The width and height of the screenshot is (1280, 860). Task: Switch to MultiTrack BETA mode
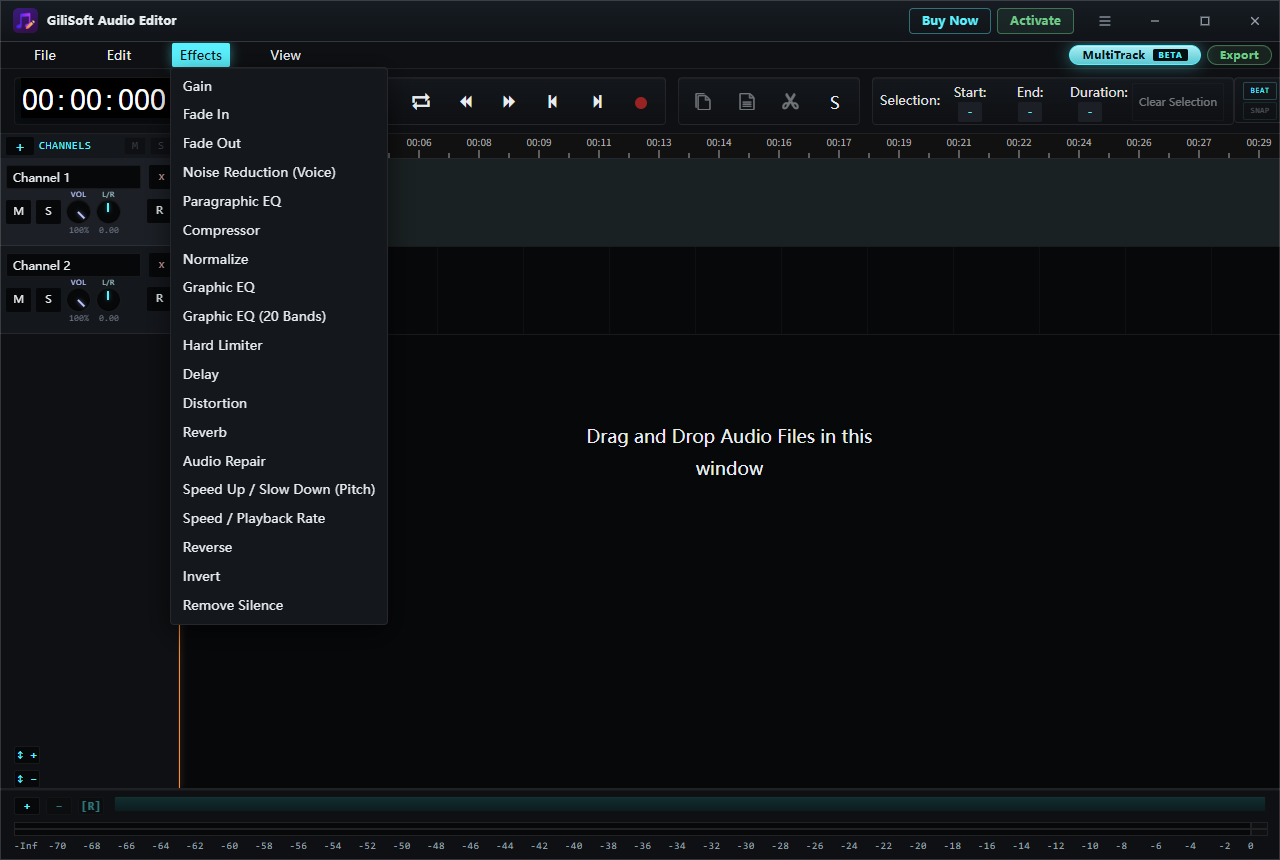tap(1135, 55)
